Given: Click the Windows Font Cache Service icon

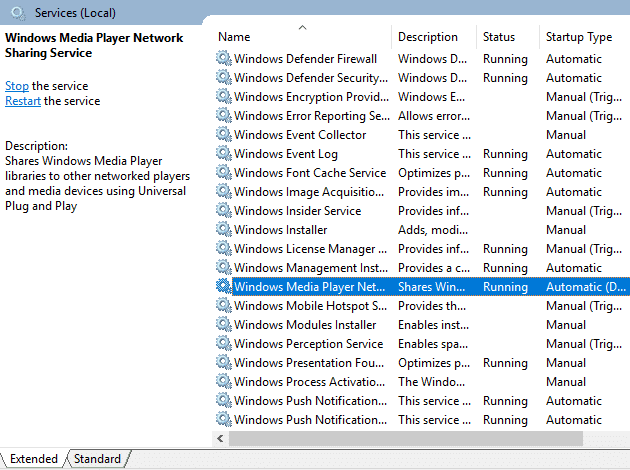Looking at the screenshot, I should click(x=223, y=173).
